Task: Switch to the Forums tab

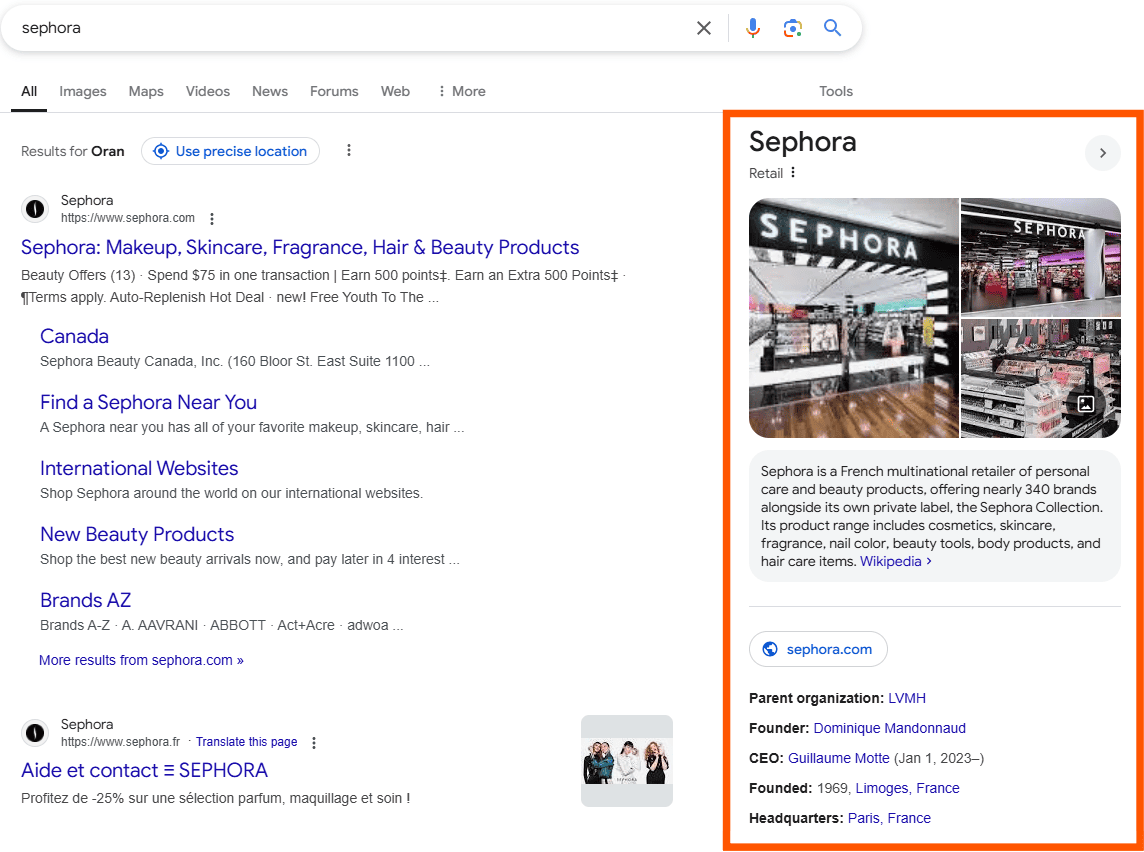Action: 334,91
